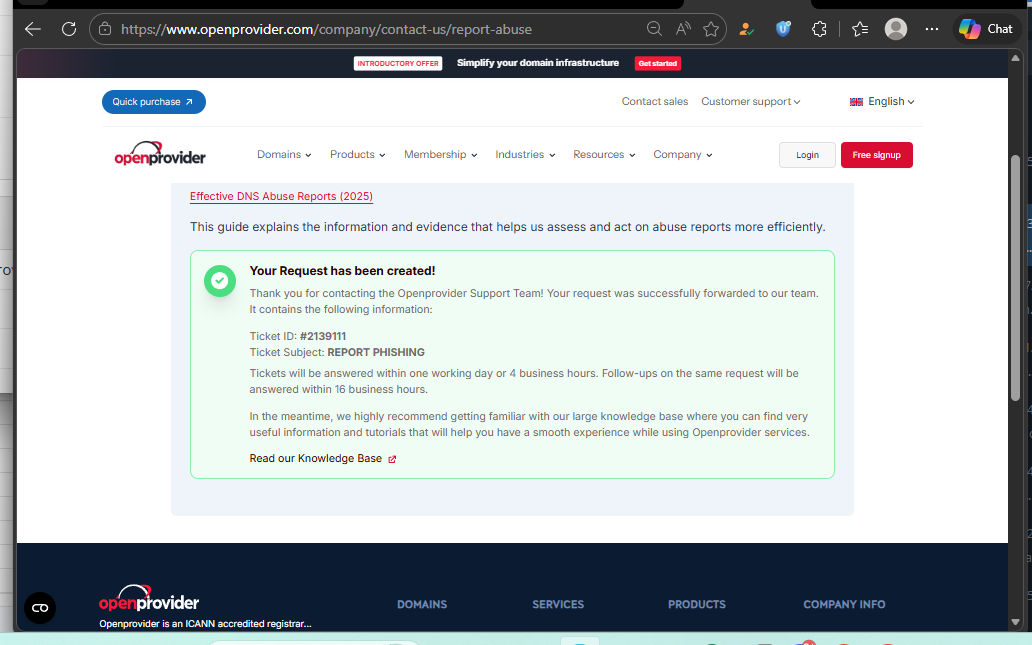Click the Your Request has been created heading
The height and width of the screenshot is (645, 1032).
[342, 271]
